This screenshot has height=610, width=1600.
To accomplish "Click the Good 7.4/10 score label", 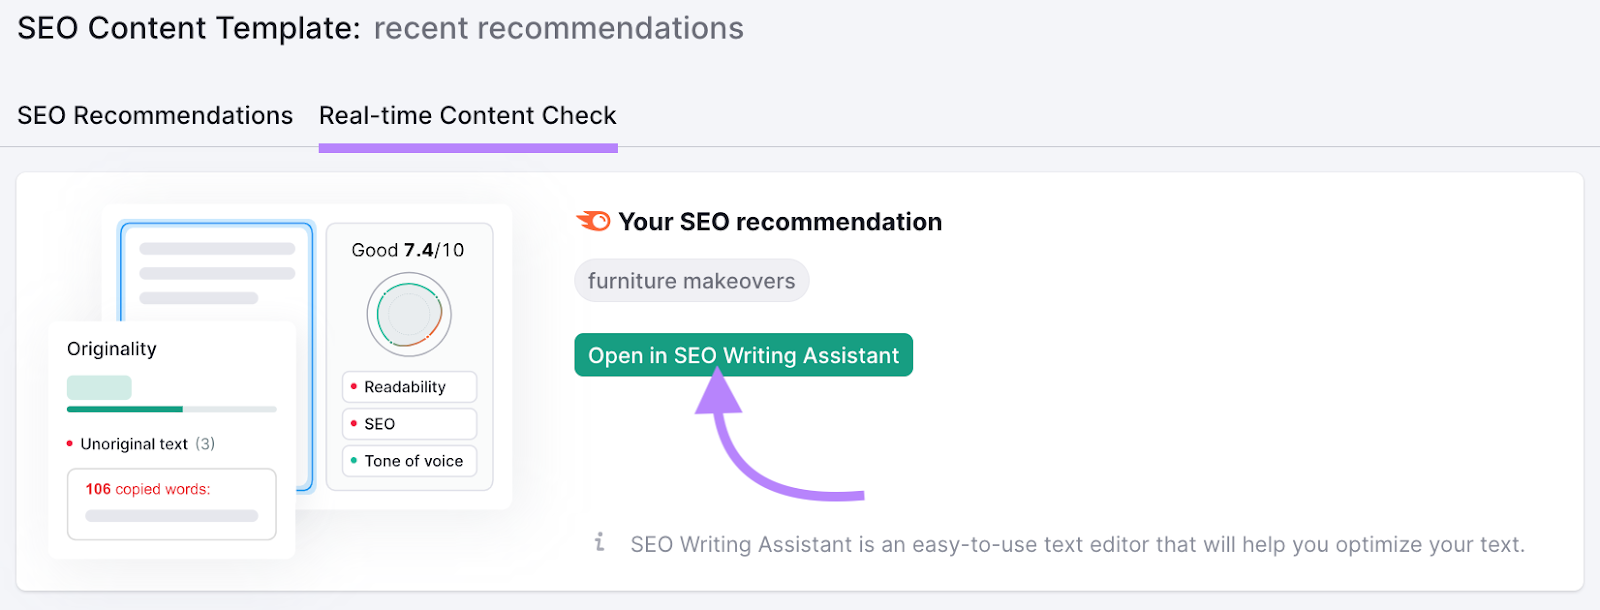I will (407, 249).
